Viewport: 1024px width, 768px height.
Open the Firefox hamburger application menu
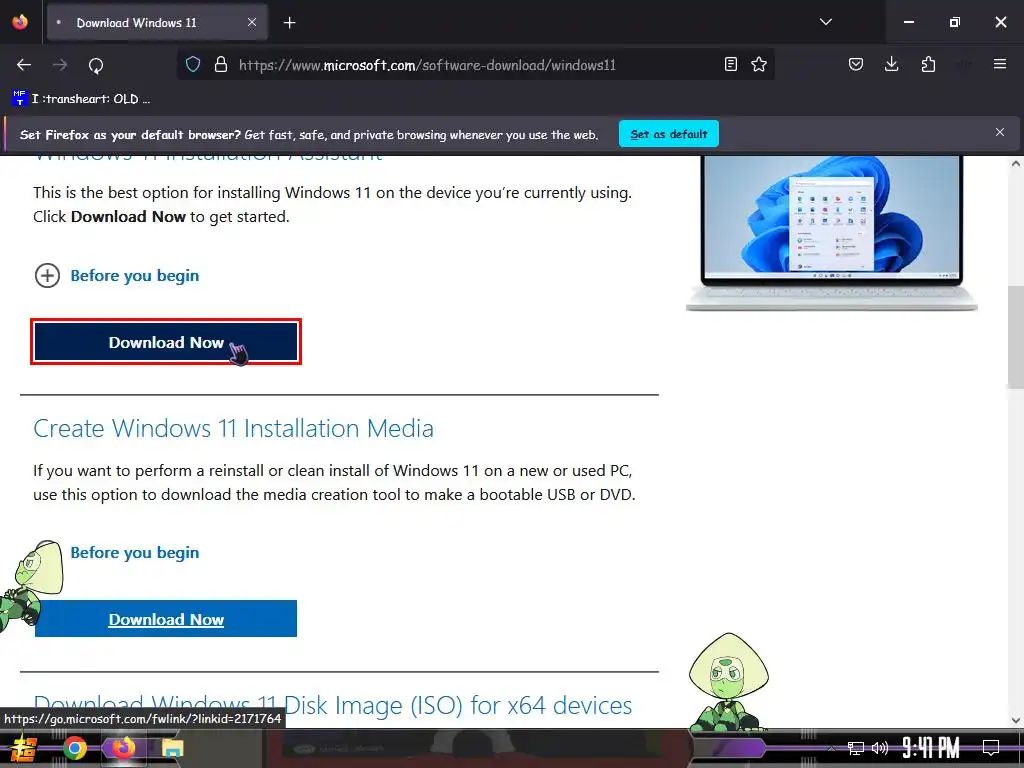click(x=1000, y=64)
